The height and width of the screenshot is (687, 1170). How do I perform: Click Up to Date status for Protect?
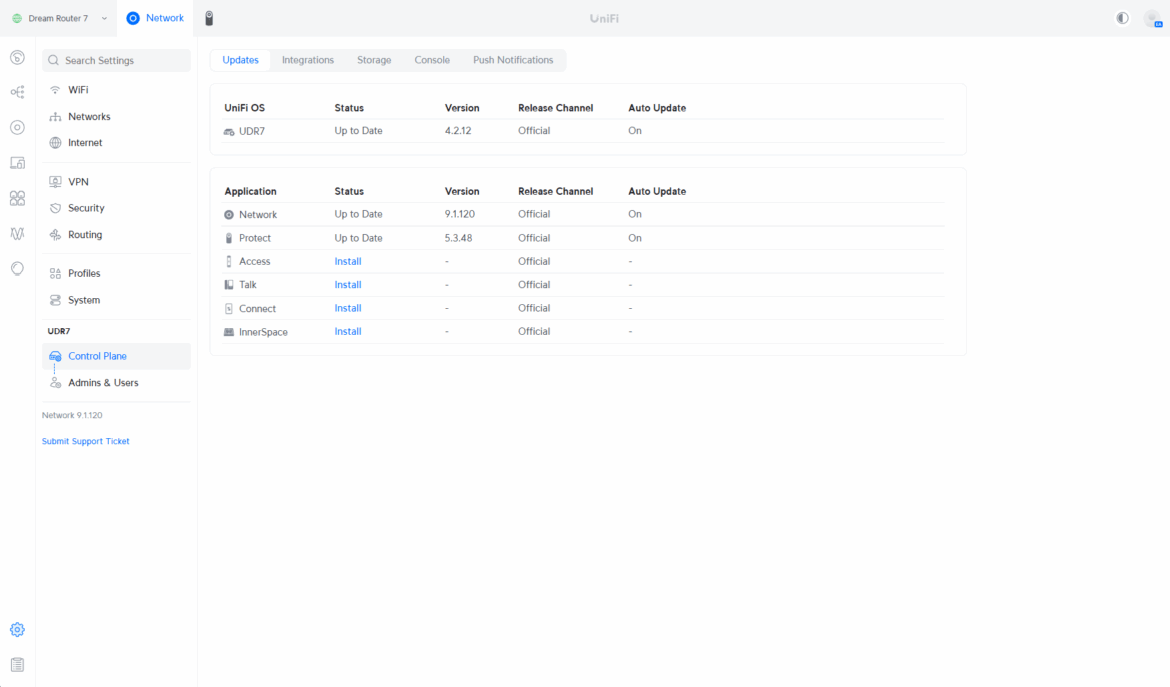(x=358, y=238)
